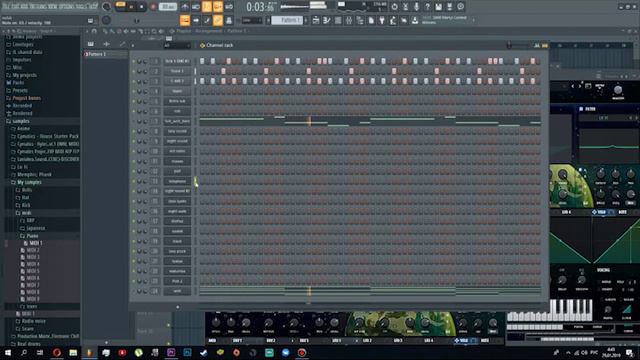Mute channel 20 with its green LED
The height and width of the screenshot is (360, 640).
click(x=133, y=251)
